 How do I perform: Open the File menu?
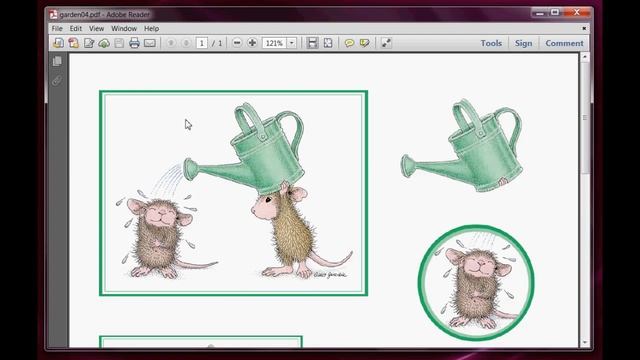tap(57, 29)
